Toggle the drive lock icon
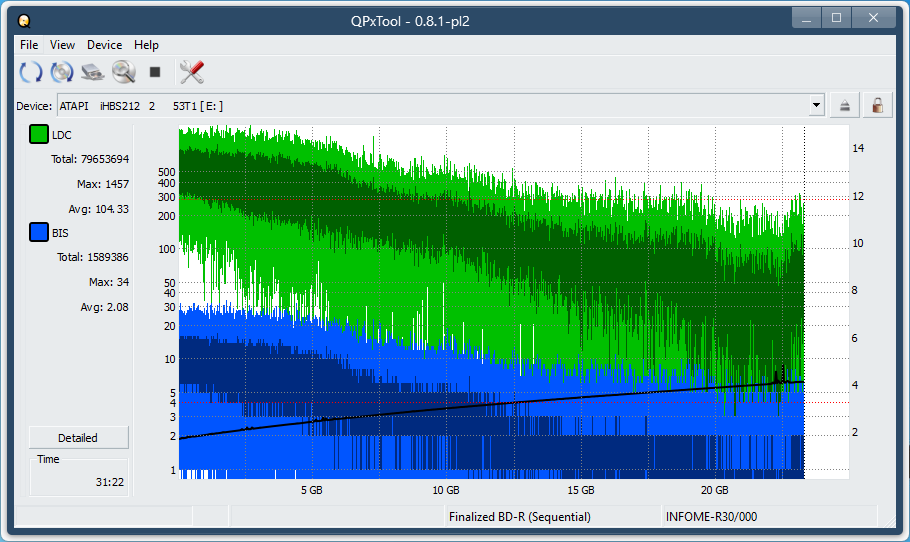 pyautogui.click(x=878, y=106)
